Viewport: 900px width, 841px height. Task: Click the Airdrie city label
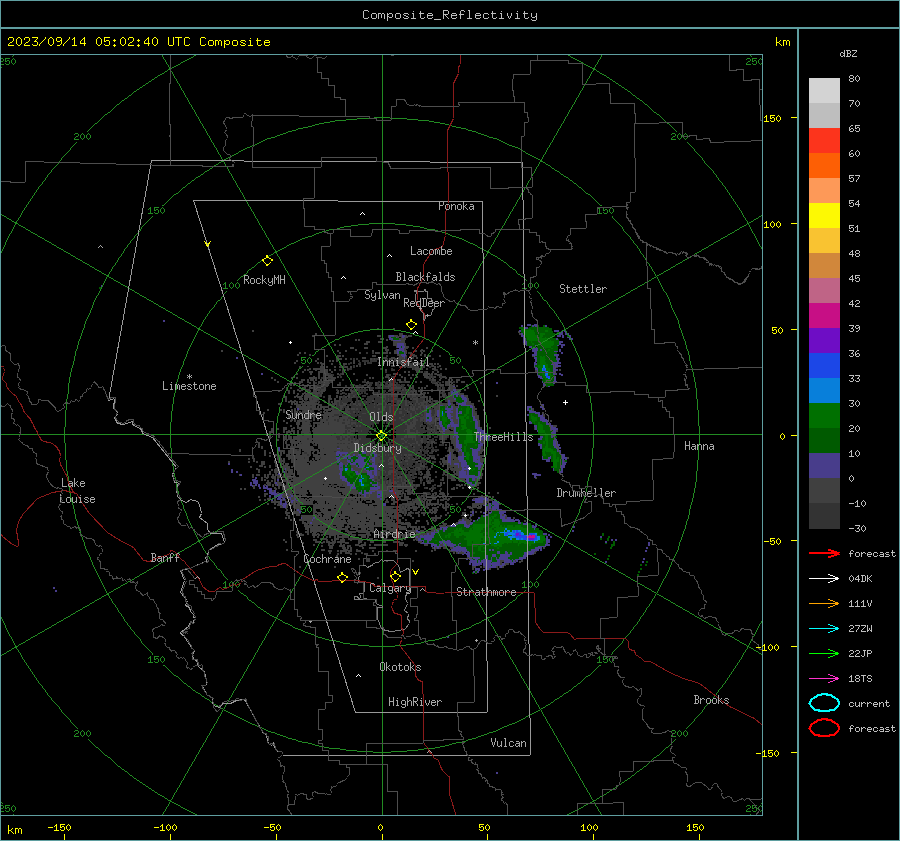point(394,534)
